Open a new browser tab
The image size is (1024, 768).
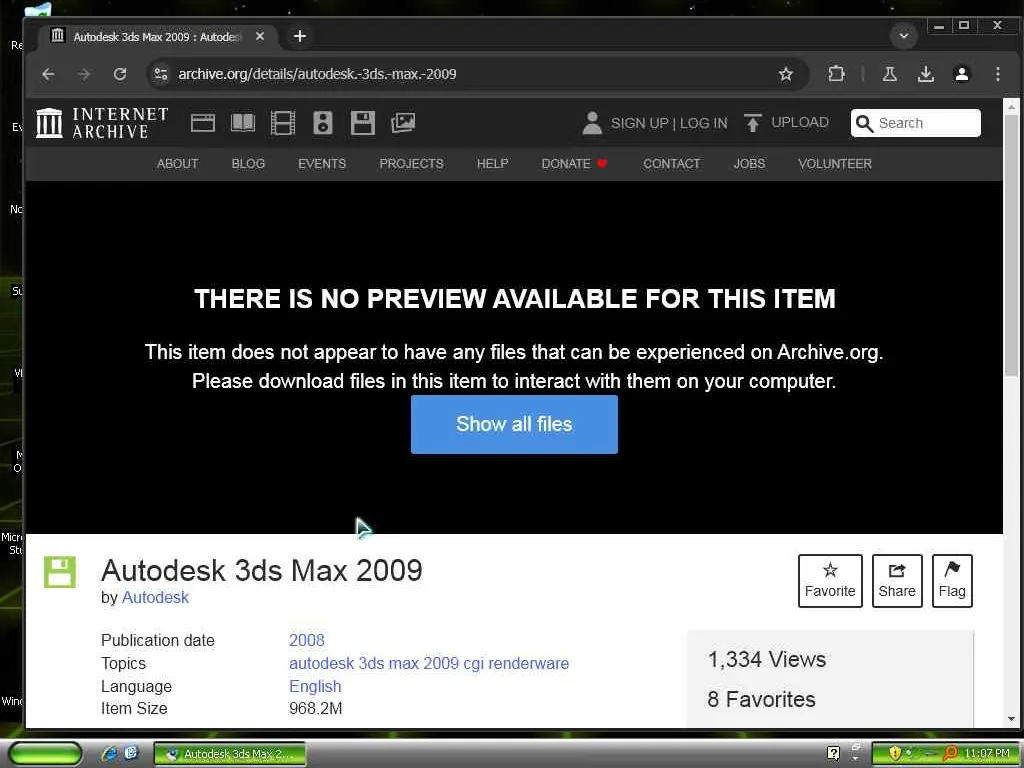point(300,36)
